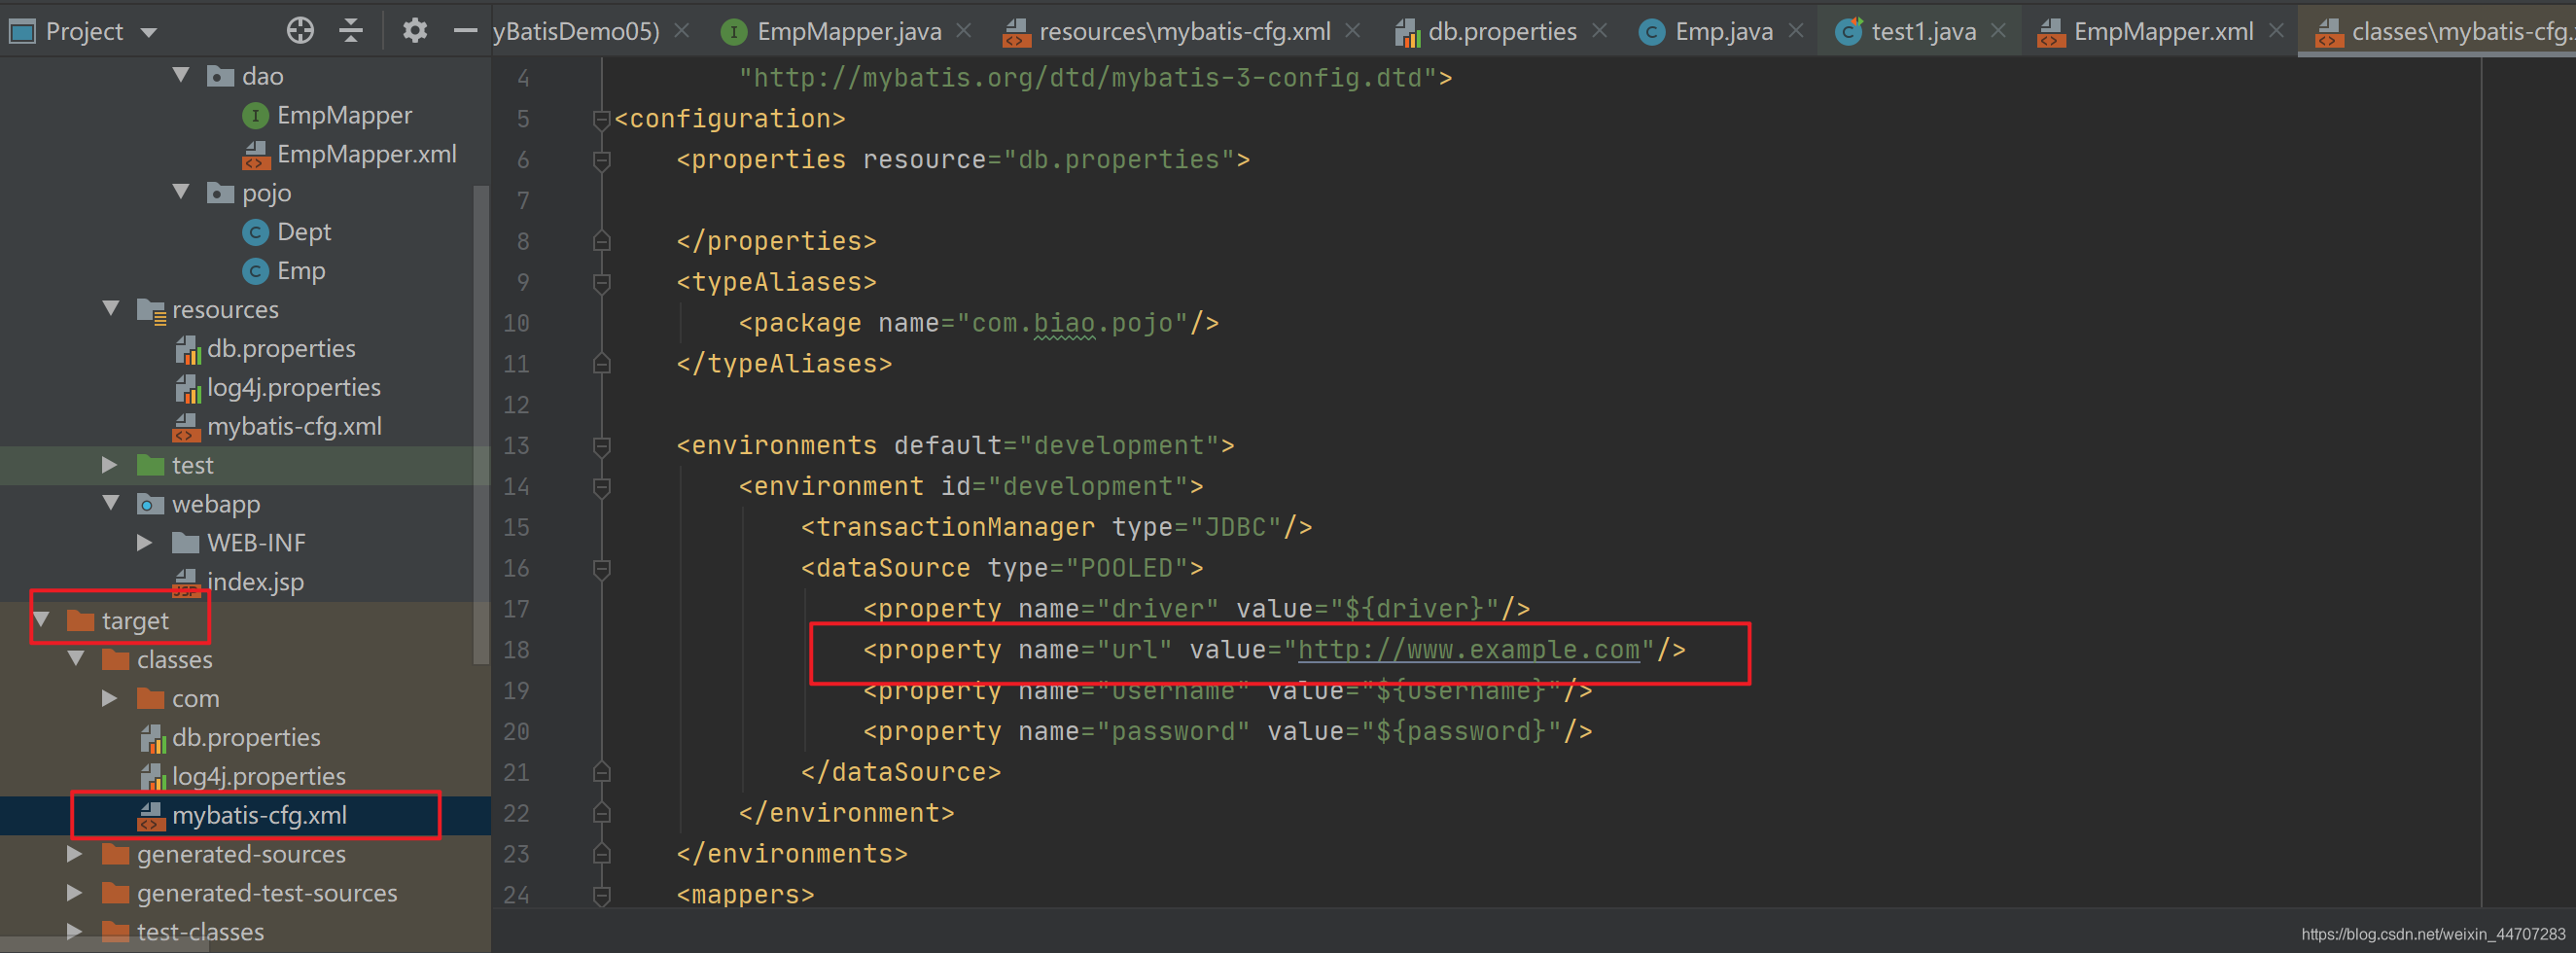Fold the properties tag at line 6
The image size is (2576, 953).
coord(602,160)
